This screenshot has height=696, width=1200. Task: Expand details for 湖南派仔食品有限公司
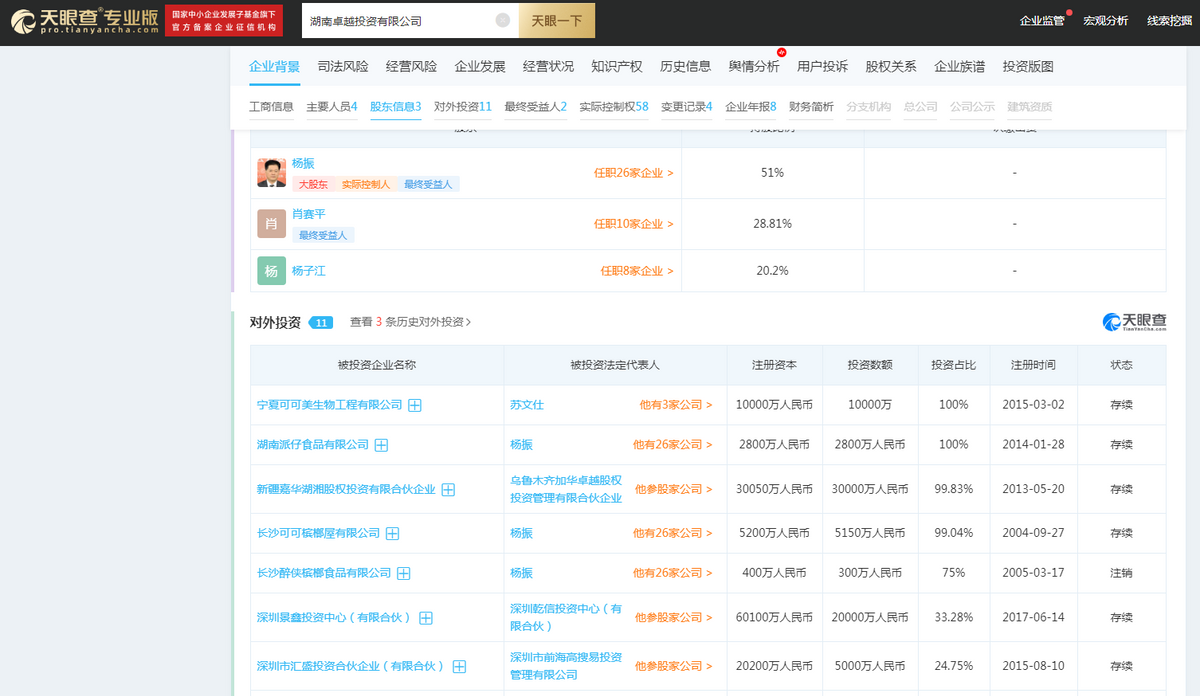point(381,444)
